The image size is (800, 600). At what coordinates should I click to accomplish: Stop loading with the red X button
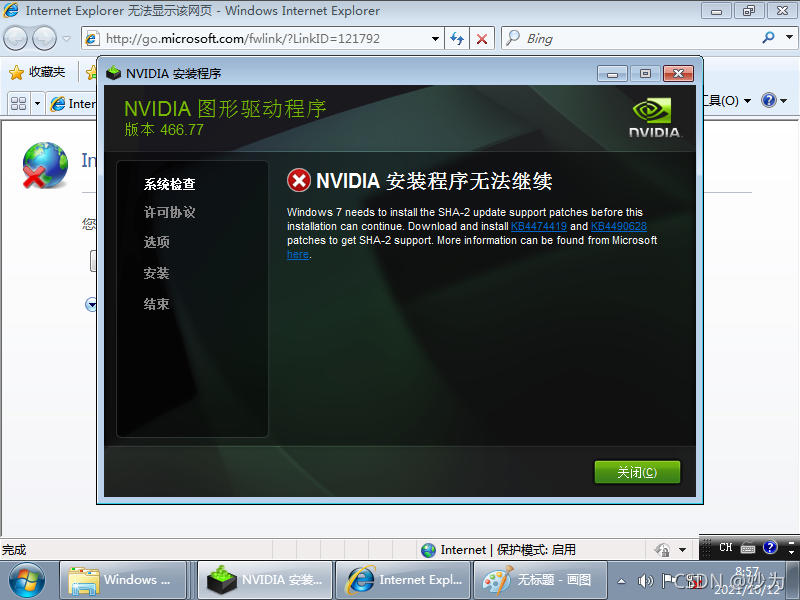pyautogui.click(x=482, y=39)
